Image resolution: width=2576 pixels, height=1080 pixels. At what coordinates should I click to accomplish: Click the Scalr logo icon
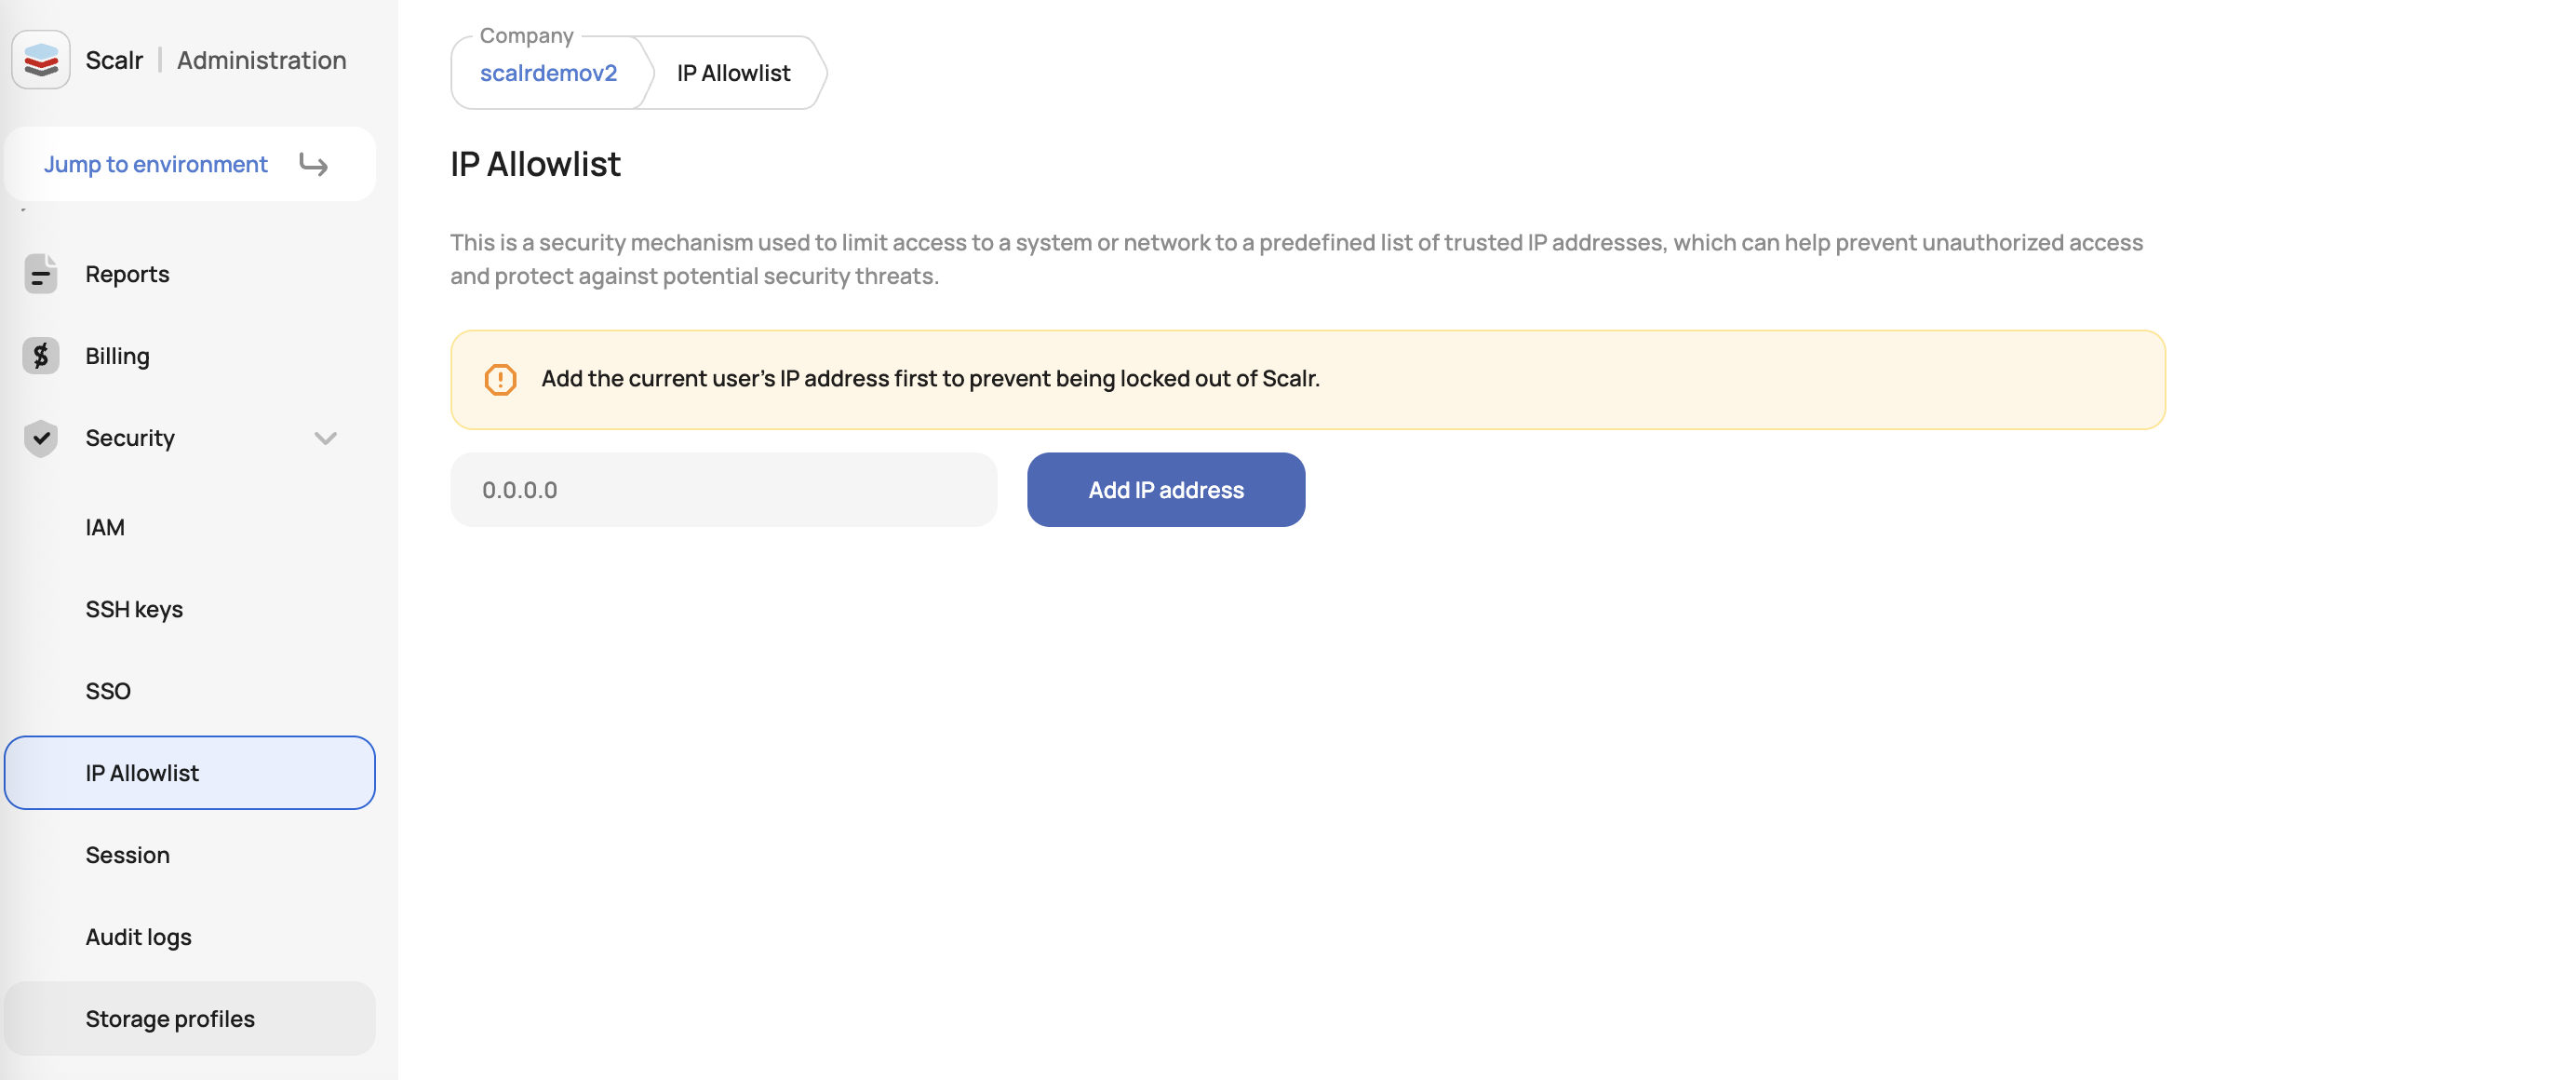coord(41,60)
